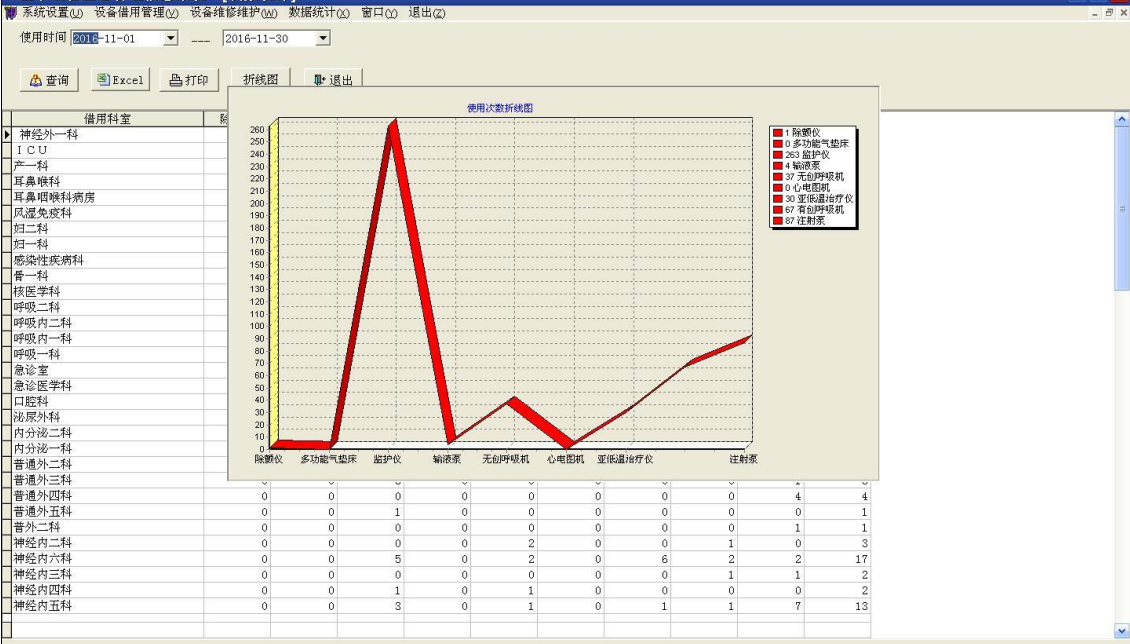Click the 打印 print button
Screen dimensions: 1130x644
pos(189,81)
